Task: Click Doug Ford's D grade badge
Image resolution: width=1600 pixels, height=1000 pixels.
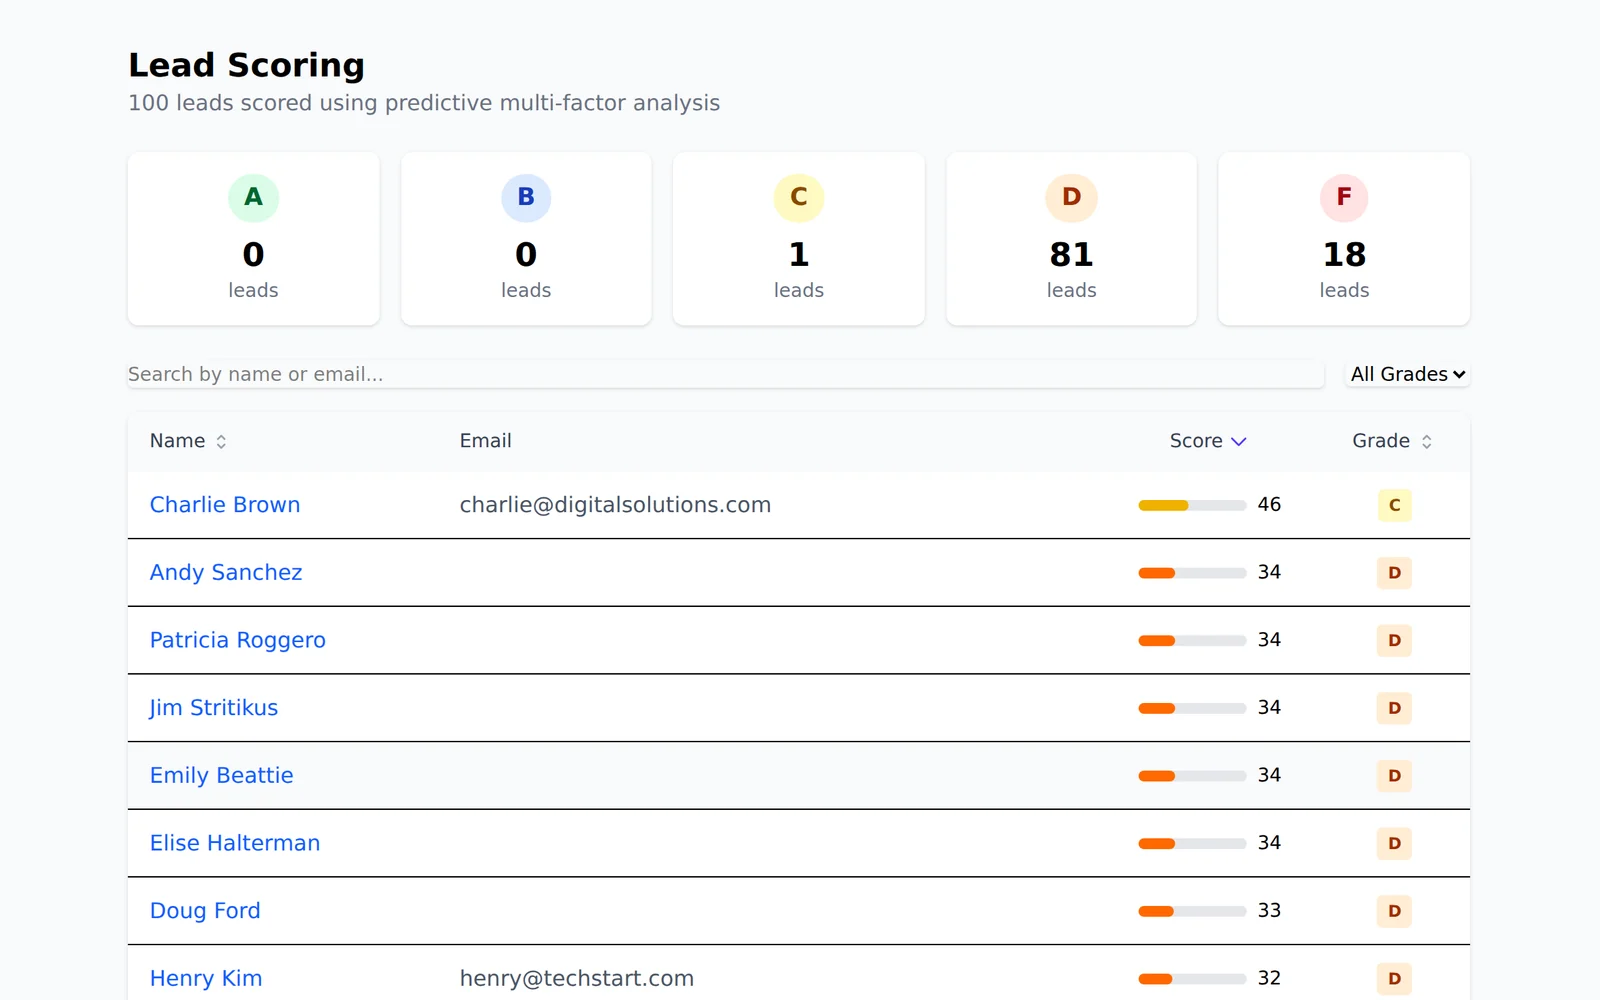Action: [1394, 911]
